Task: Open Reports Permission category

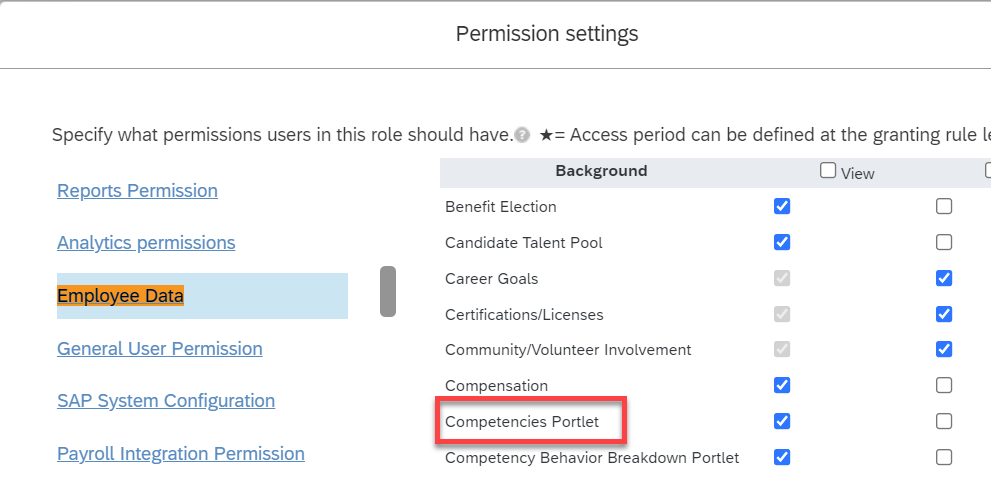Action: point(137,190)
